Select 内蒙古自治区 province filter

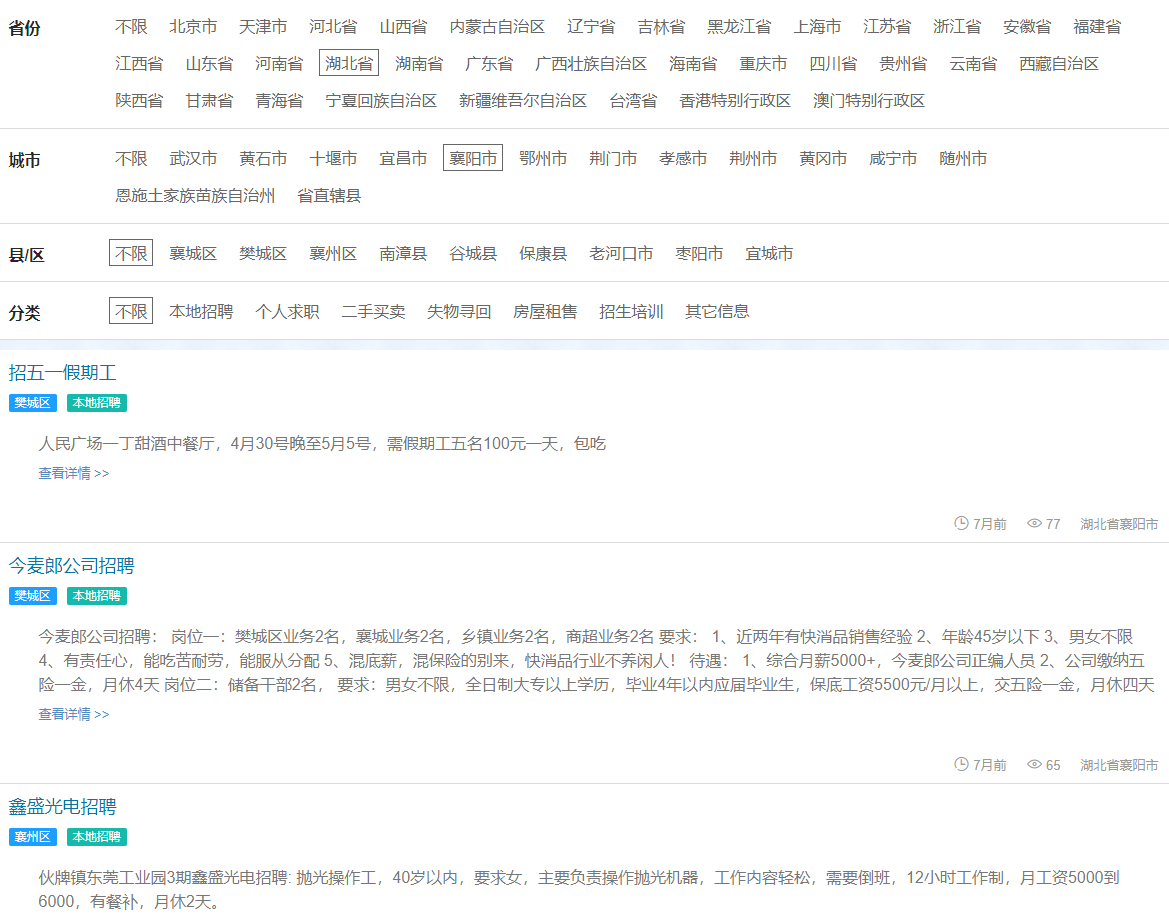[497, 27]
